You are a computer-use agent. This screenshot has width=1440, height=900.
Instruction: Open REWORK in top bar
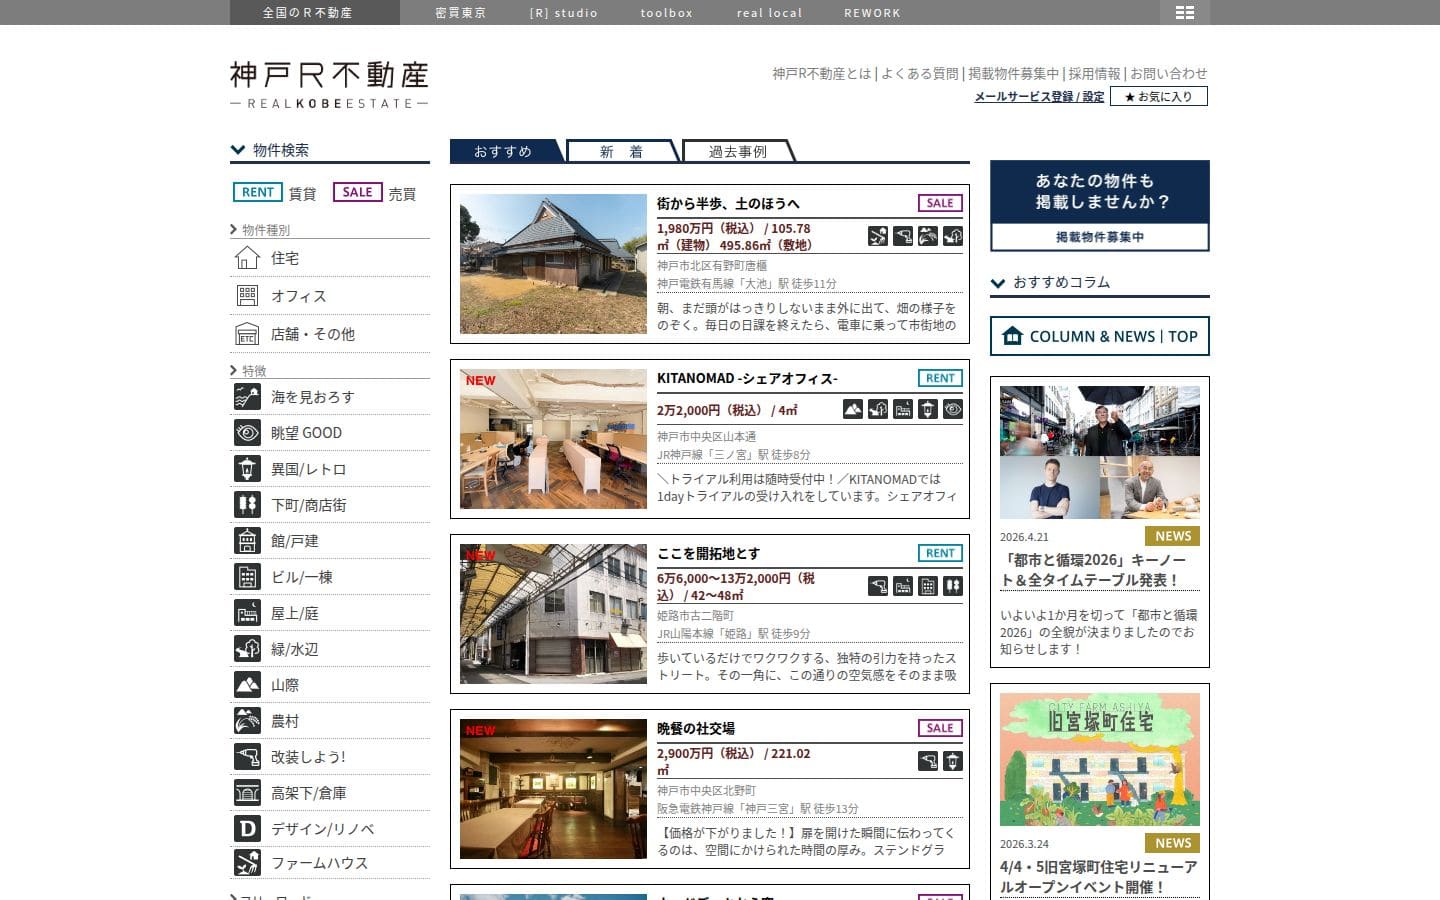click(x=872, y=13)
